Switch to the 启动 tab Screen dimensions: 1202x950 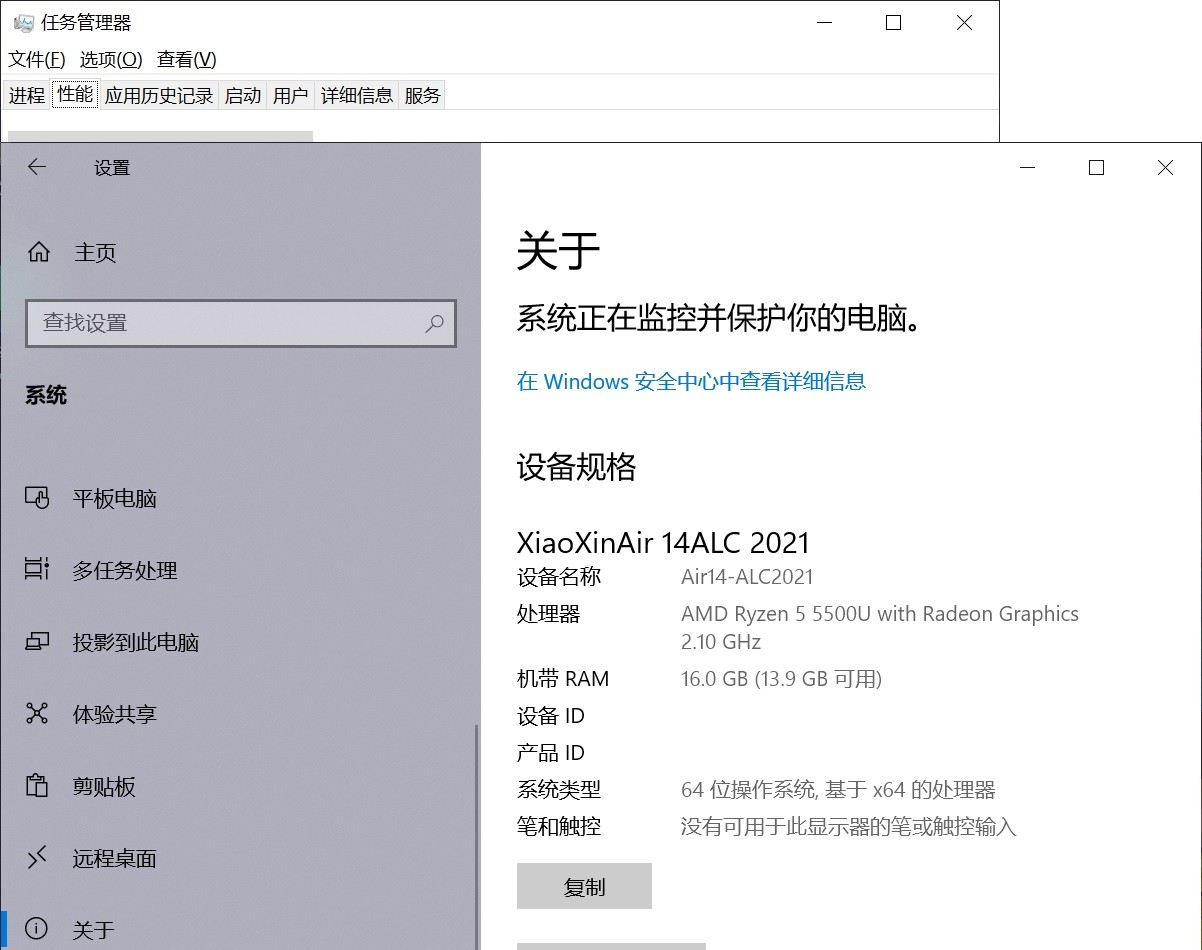coord(243,95)
